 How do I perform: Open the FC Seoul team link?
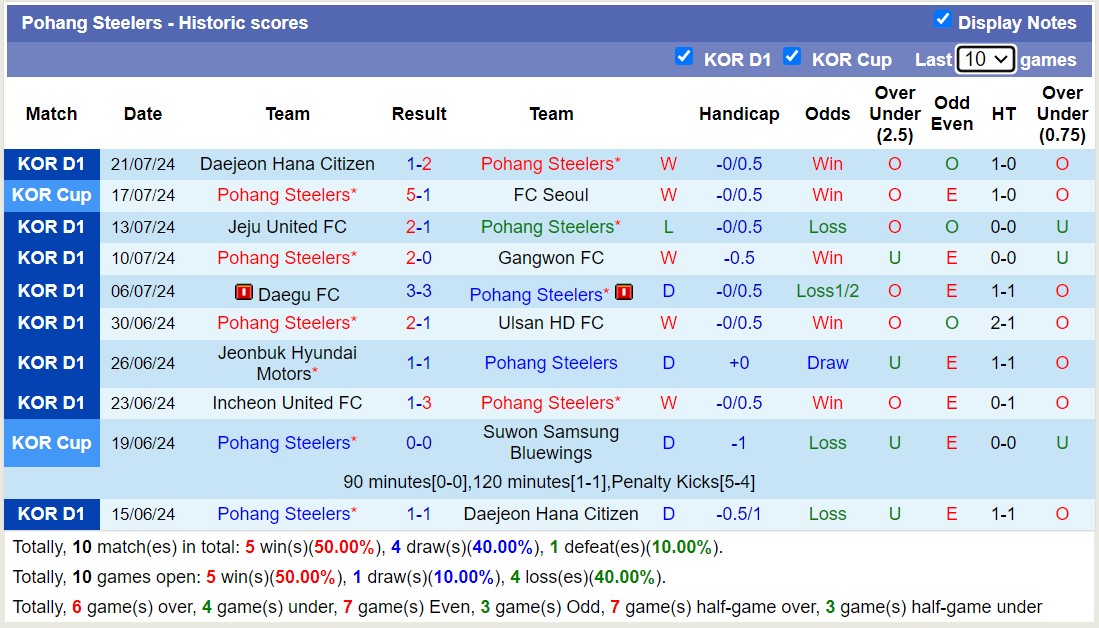[x=551, y=195]
